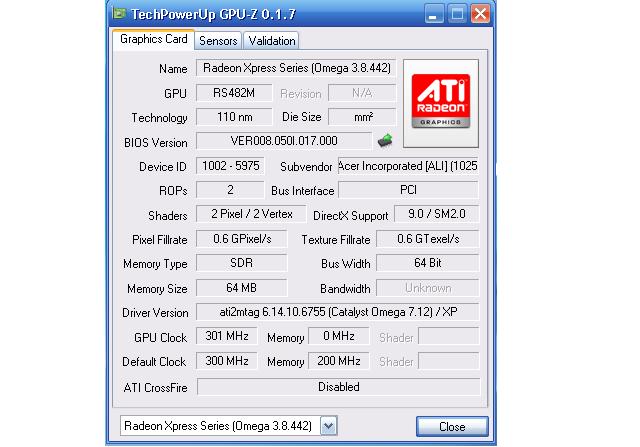Click the Texture Fillrate field 0.6 GTexel/s
This screenshot has height=447, width=640.
tap(427, 239)
